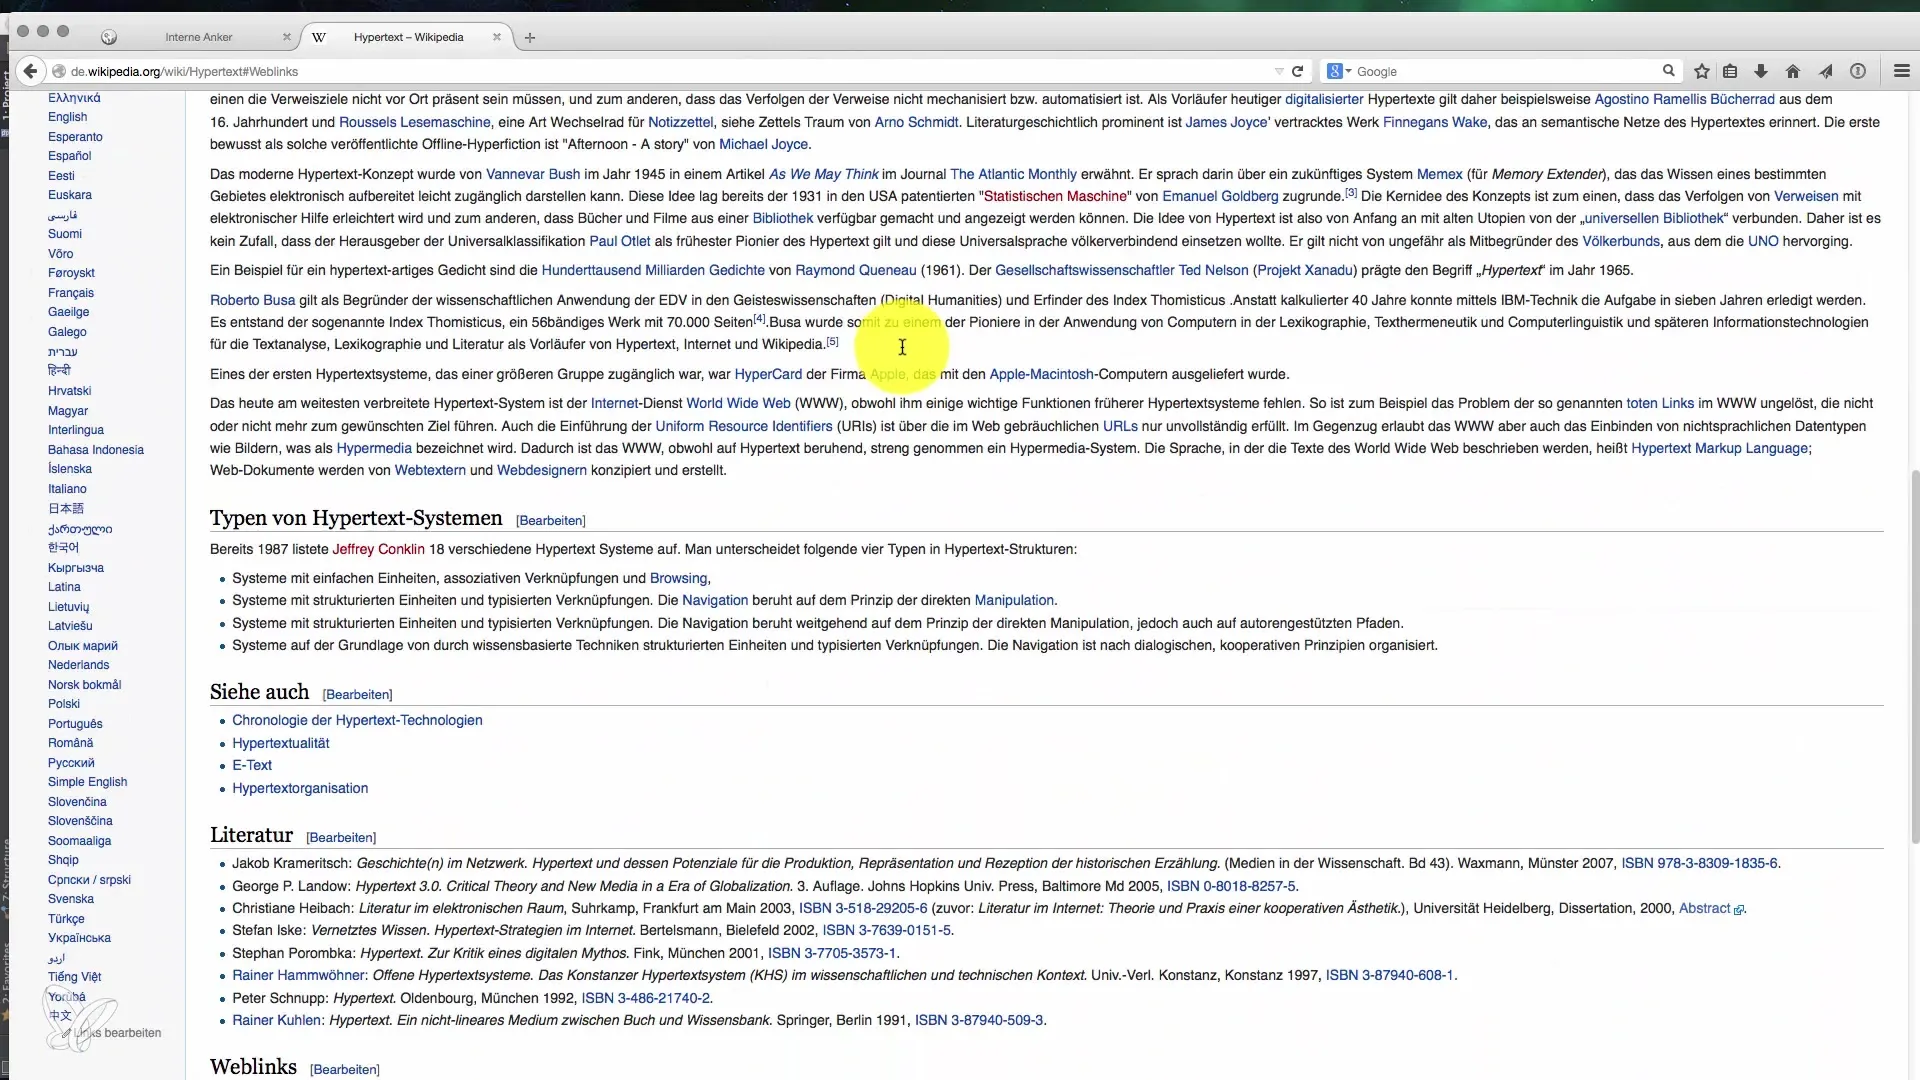Open the downloads arrow icon
Screen dimensions: 1920x1080
[x=1761, y=71]
